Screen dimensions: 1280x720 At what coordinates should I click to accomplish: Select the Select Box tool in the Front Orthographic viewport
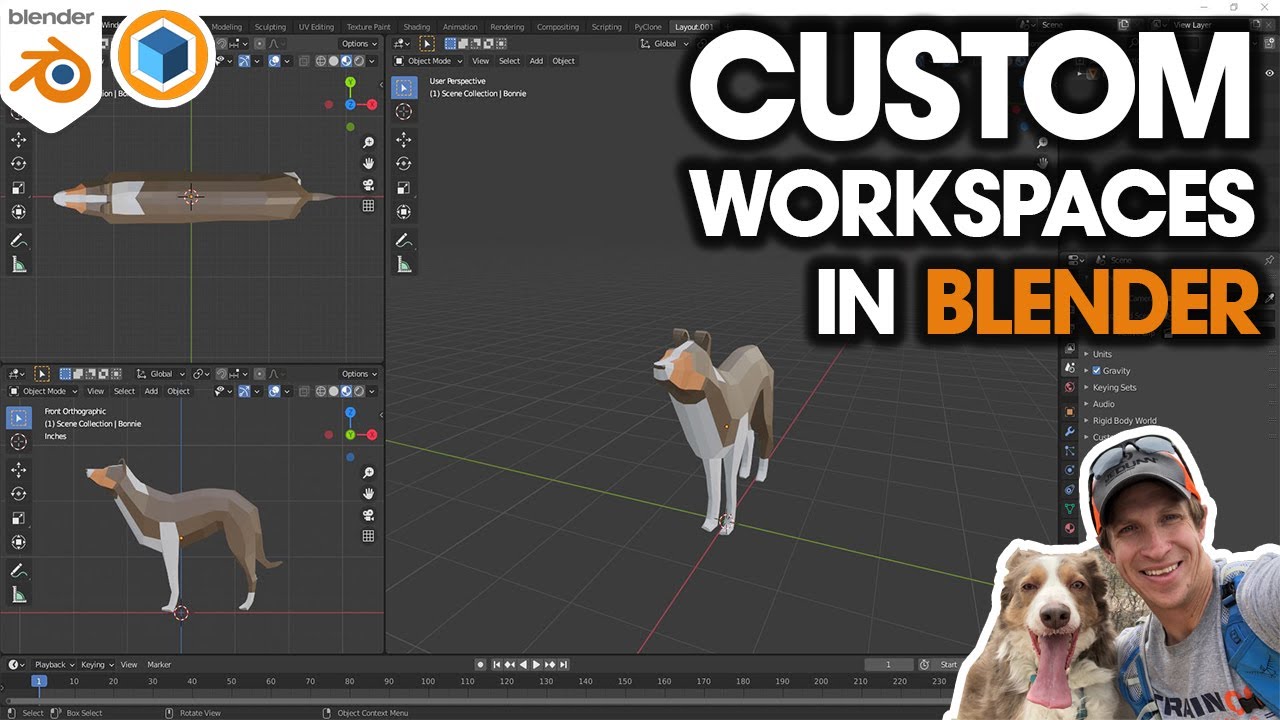pos(19,417)
